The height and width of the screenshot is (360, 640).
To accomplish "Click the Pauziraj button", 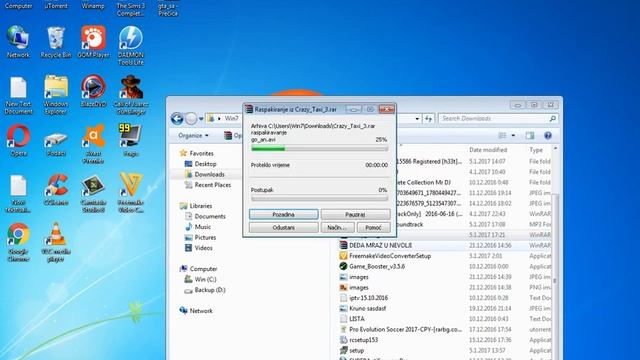I will 356,214.
